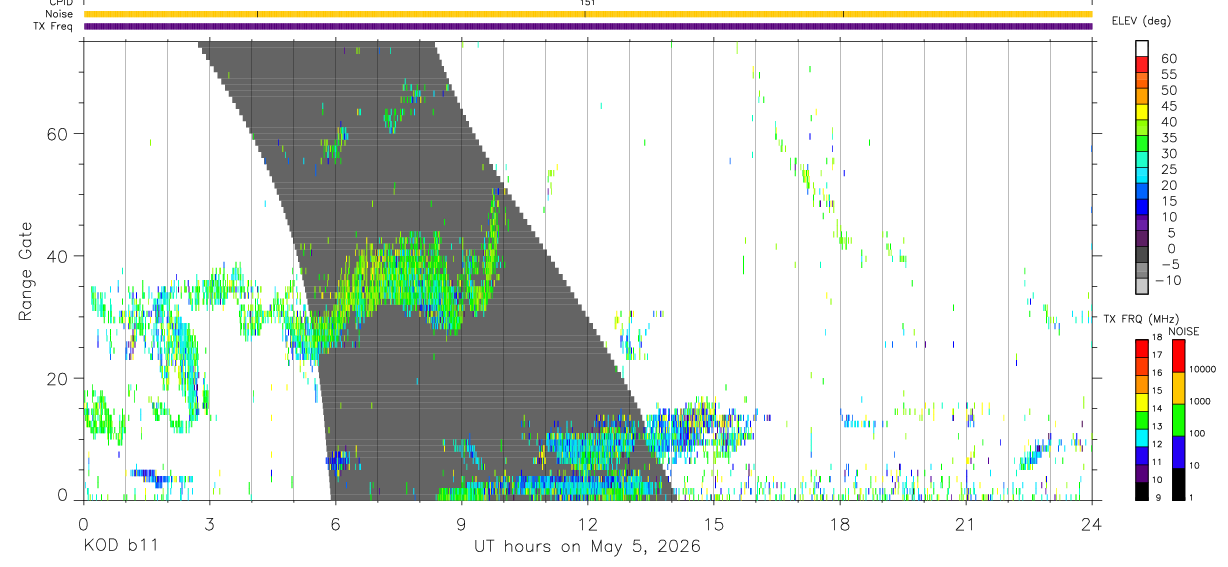Click the '45' label on ELEV scale
This screenshot has width=1228, height=567.
click(1169, 106)
